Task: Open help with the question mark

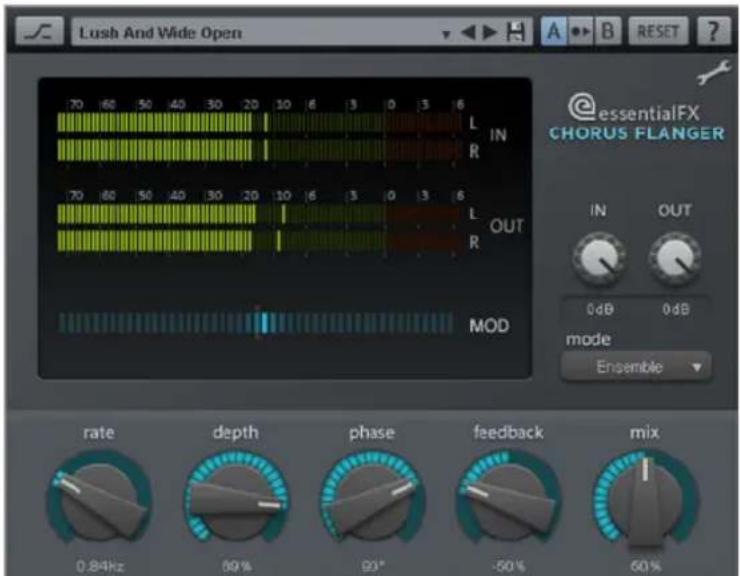Action: click(x=713, y=32)
